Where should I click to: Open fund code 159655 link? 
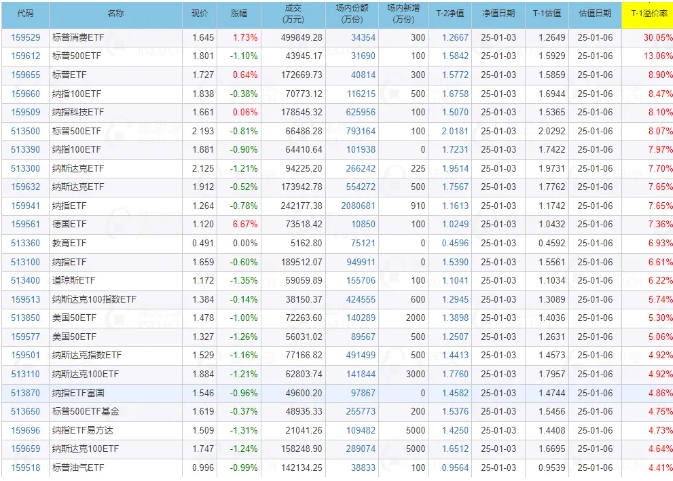[25, 75]
